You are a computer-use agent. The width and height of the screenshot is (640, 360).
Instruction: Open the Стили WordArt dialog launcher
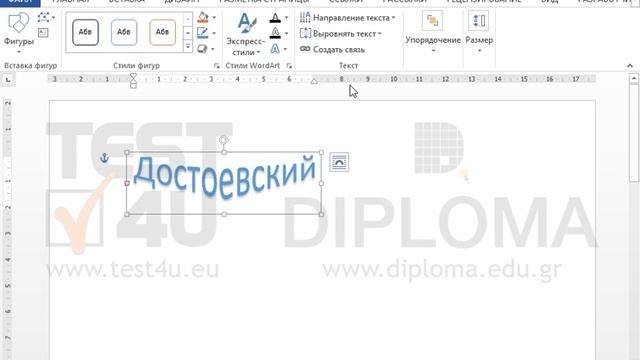(289, 66)
